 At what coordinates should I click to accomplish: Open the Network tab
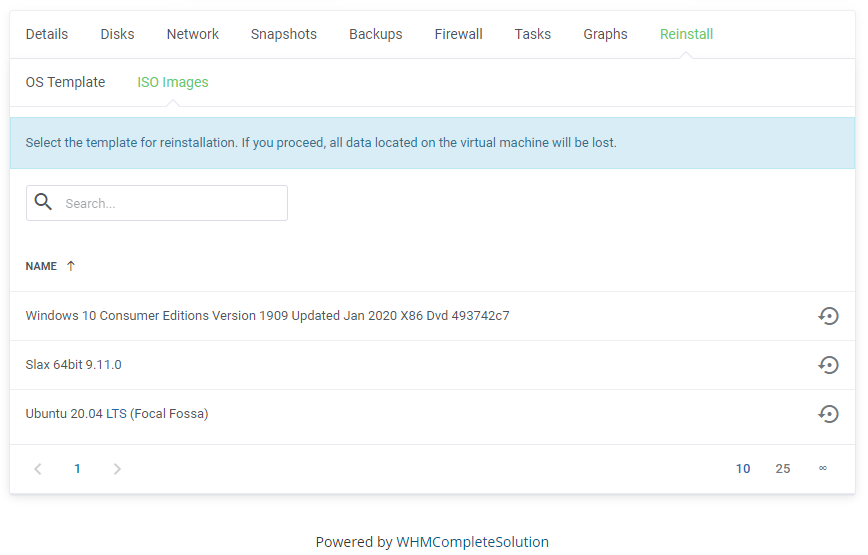pyautogui.click(x=193, y=34)
